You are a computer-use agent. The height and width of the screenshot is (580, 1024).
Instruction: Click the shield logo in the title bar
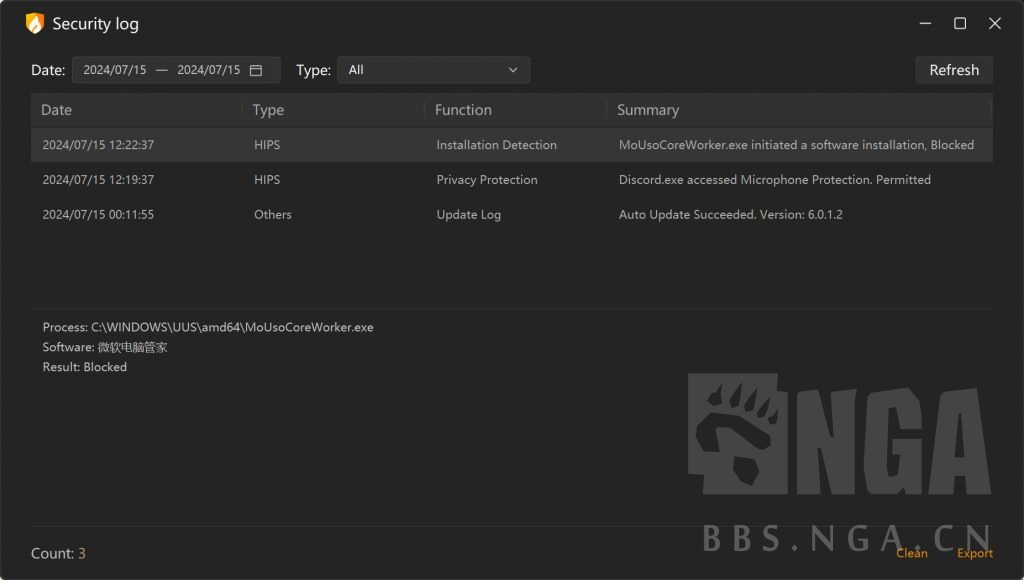tap(35, 23)
